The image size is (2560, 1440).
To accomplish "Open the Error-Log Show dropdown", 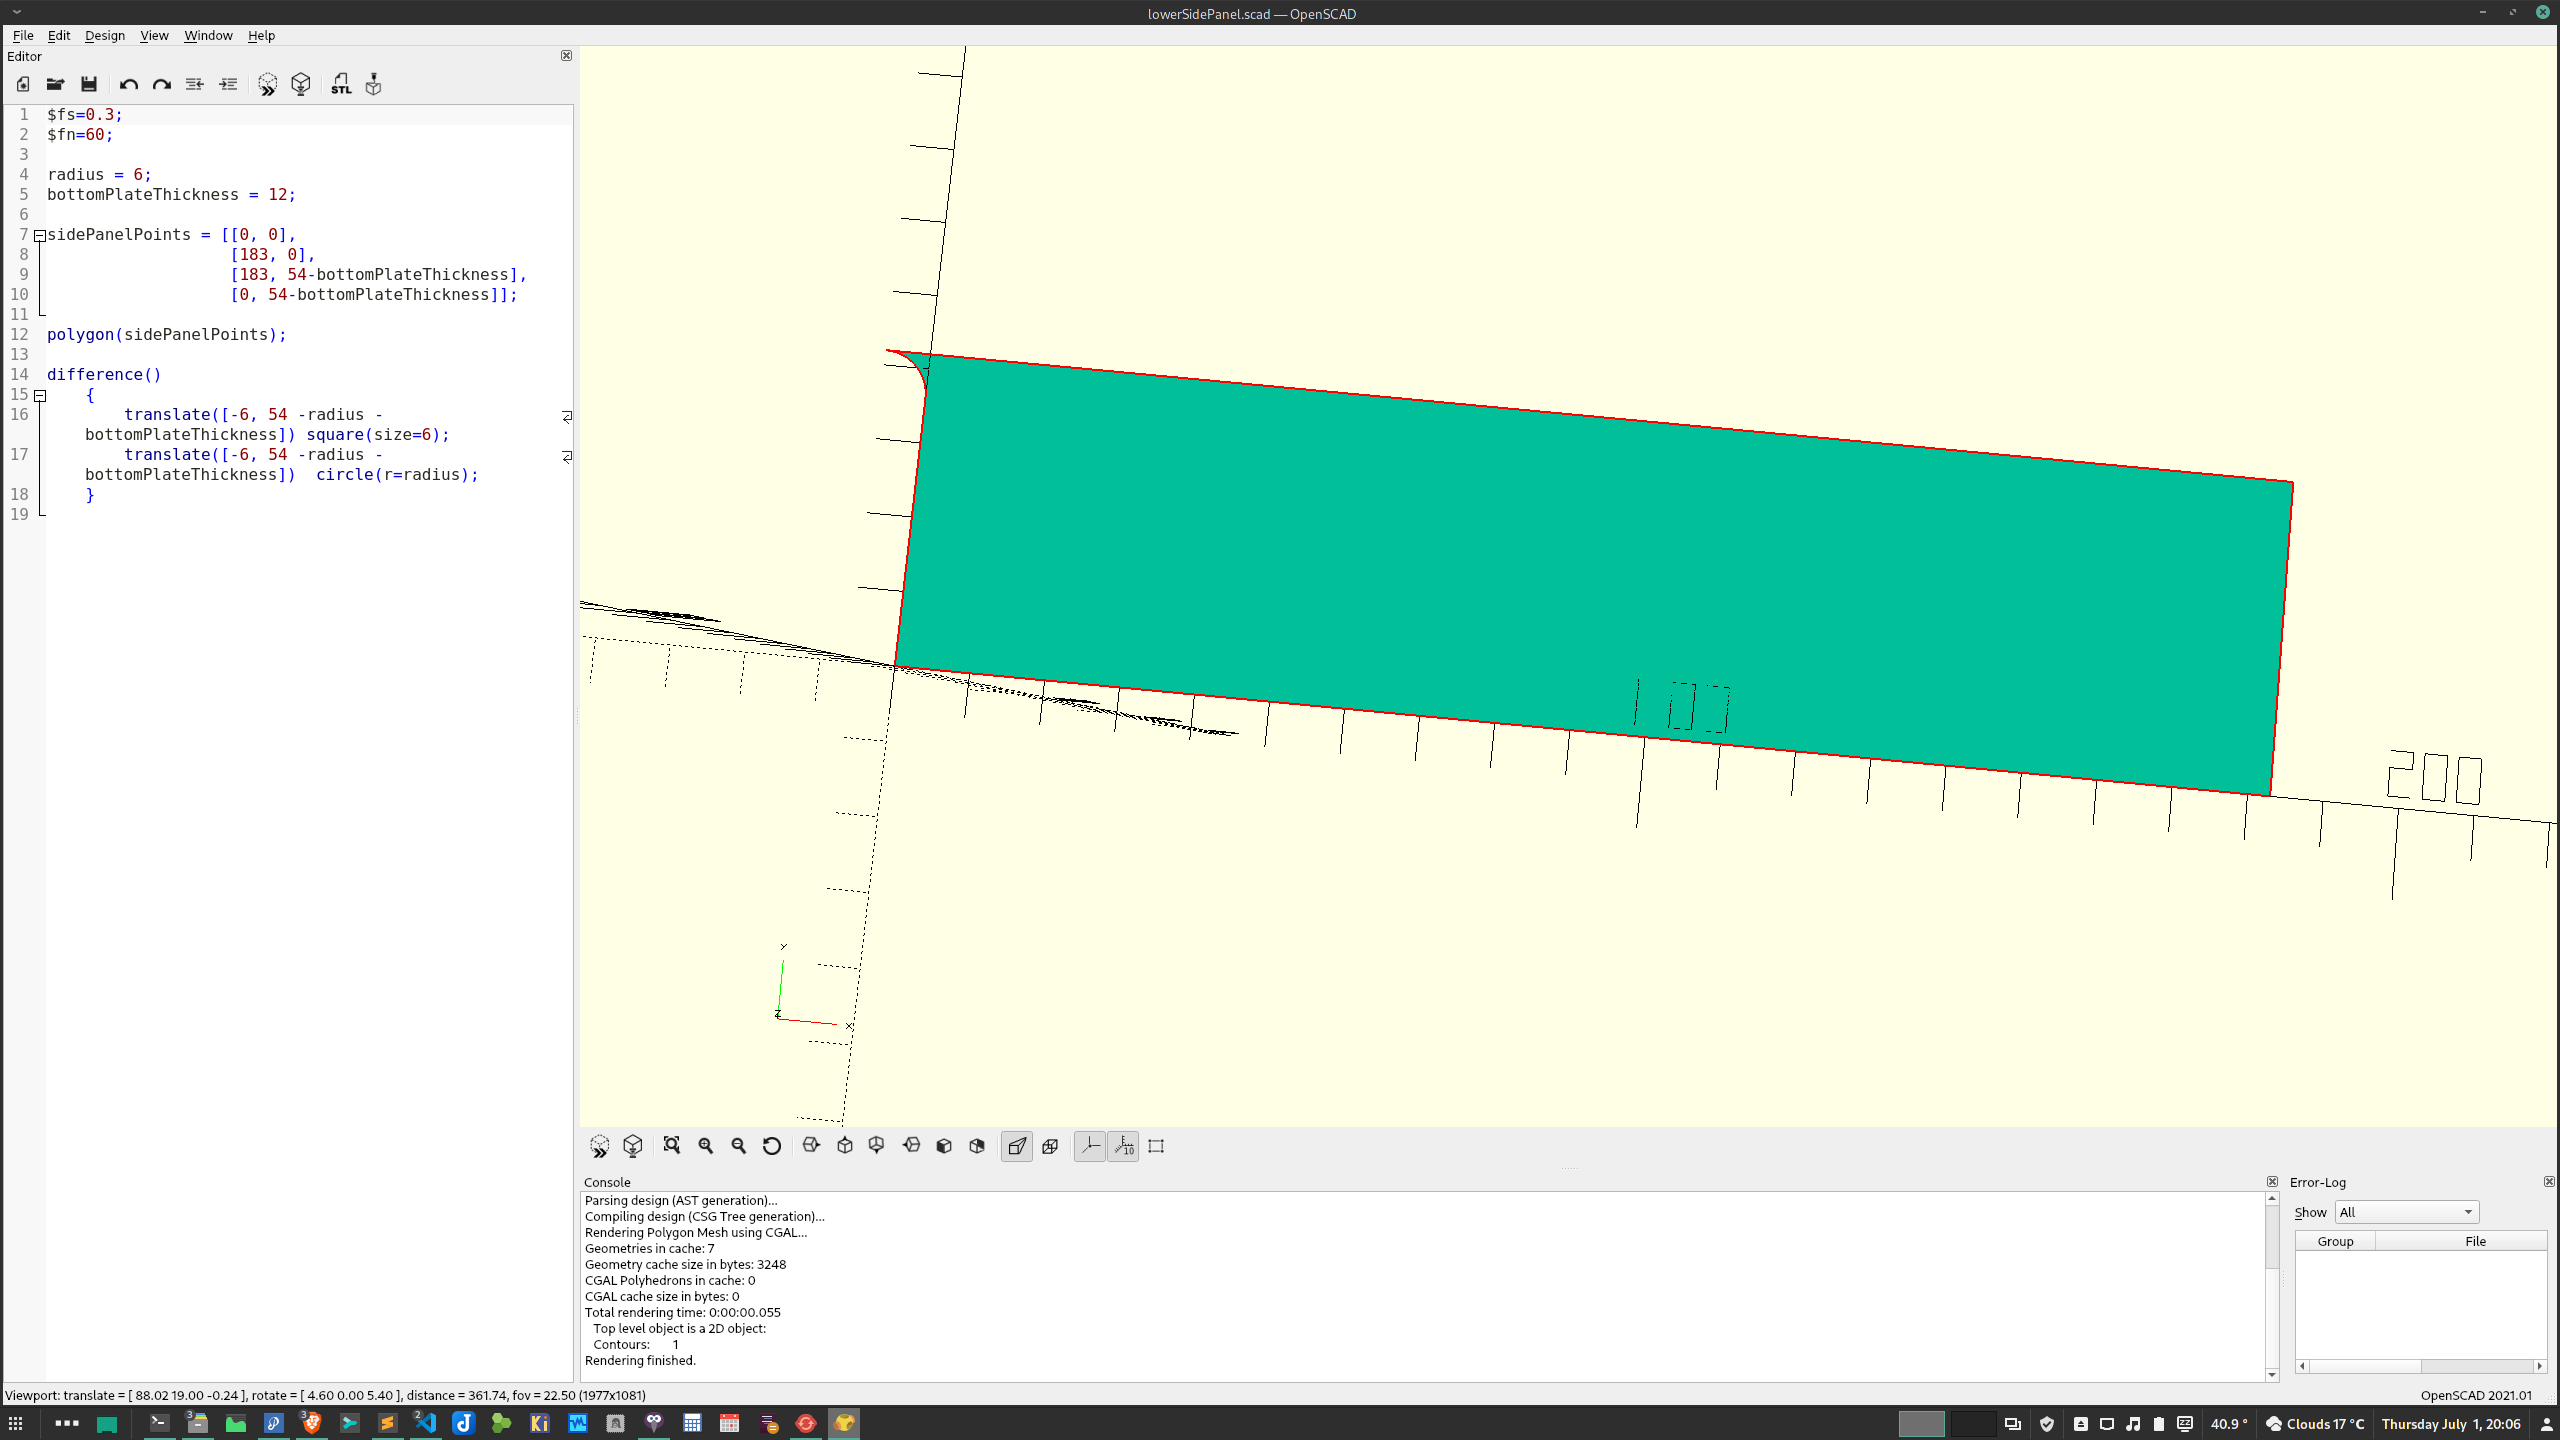I will point(2406,1212).
